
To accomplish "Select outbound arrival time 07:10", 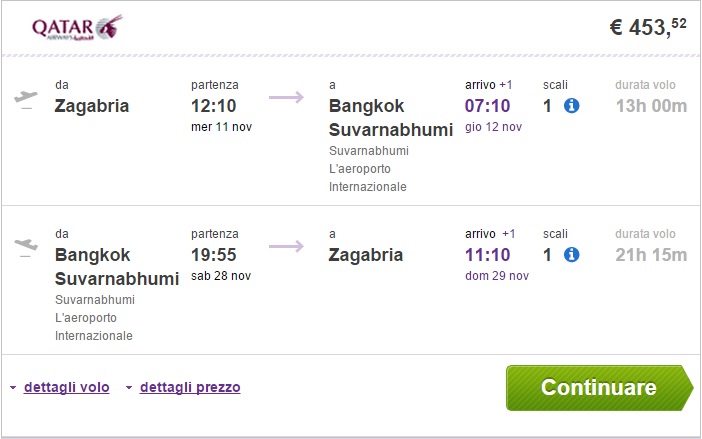I will (489, 105).
